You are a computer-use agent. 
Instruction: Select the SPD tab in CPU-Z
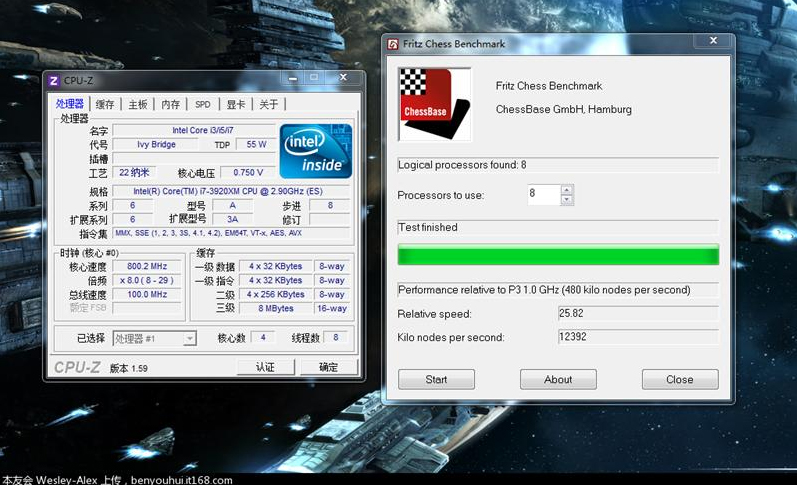pyautogui.click(x=203, y=104)
